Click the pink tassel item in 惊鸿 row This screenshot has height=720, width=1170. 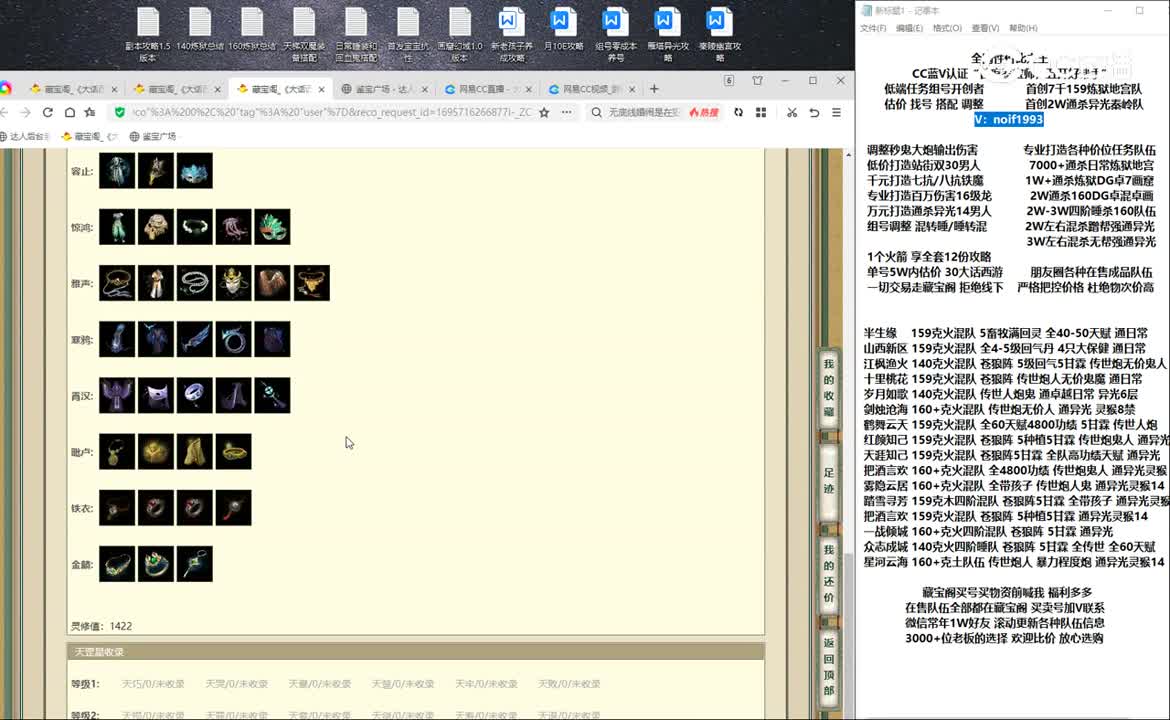point(234,227)
